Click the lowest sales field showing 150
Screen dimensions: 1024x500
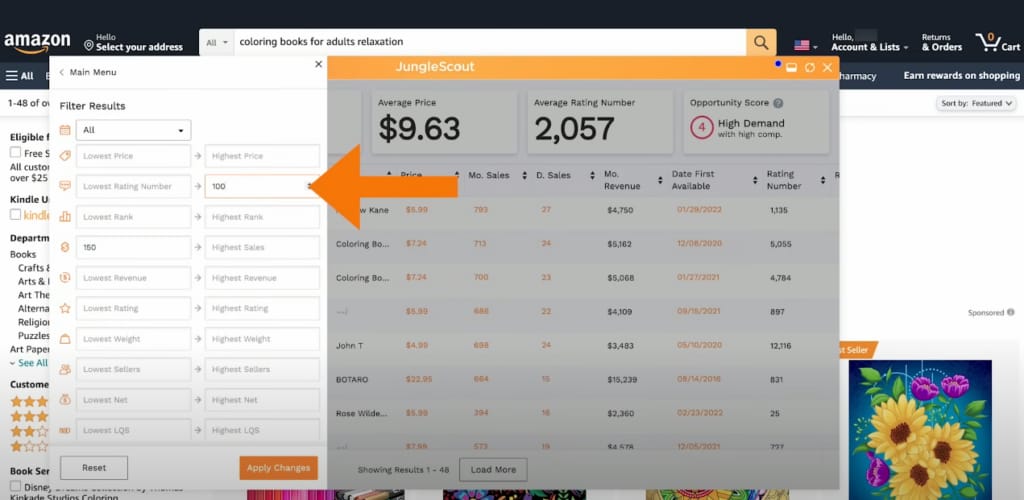133,247
